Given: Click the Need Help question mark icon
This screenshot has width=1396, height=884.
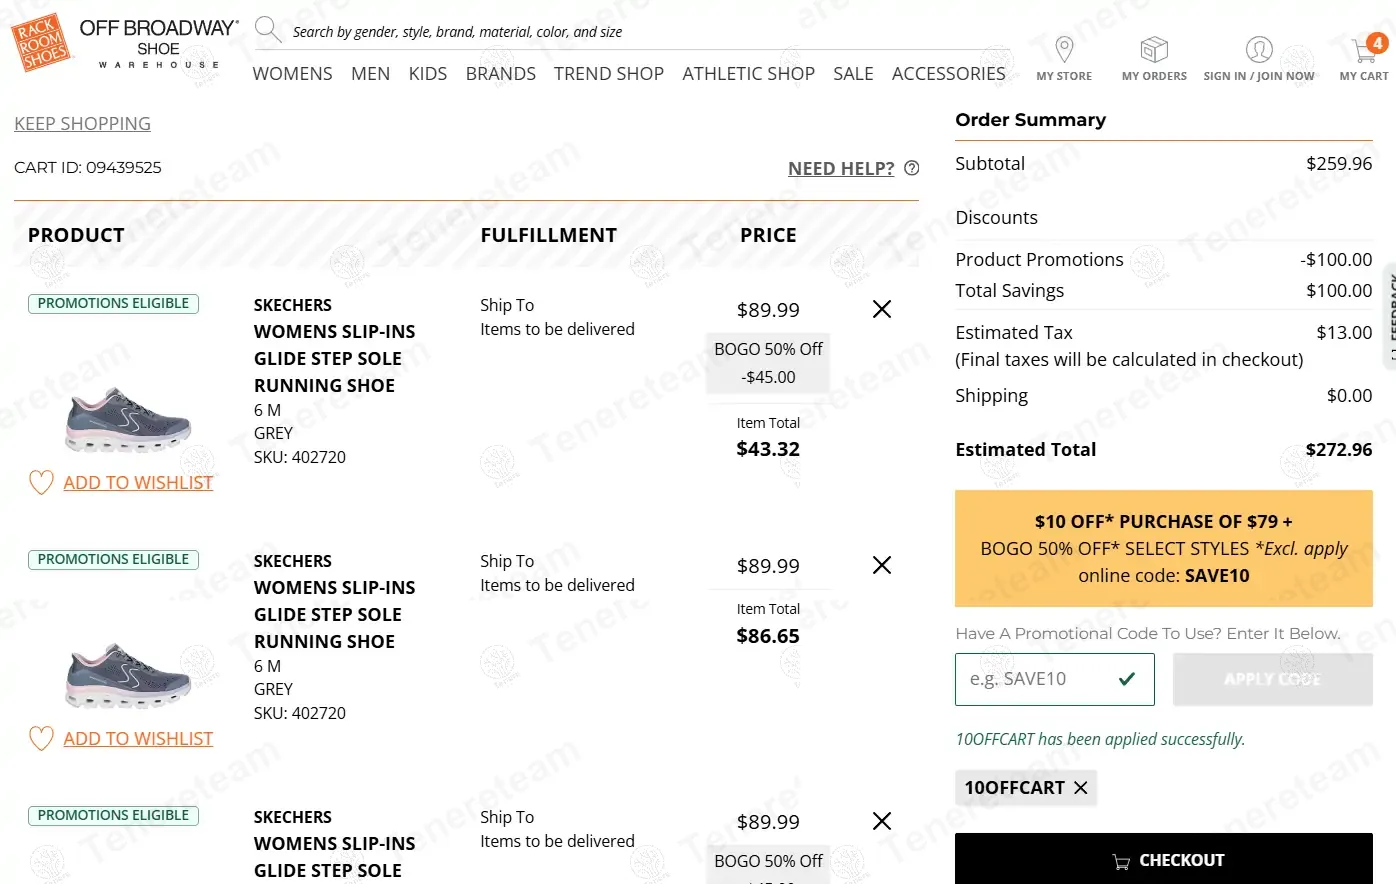Looking at the screenshot, I should coord(912,168).
